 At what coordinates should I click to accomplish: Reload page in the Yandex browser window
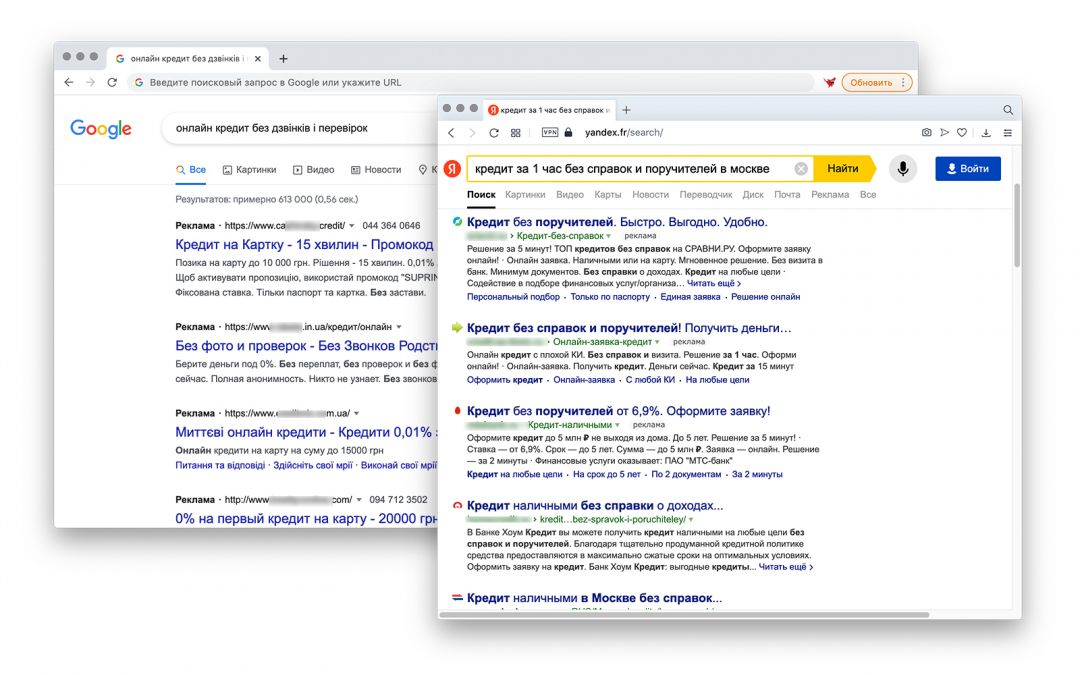[x=494, y=133]
